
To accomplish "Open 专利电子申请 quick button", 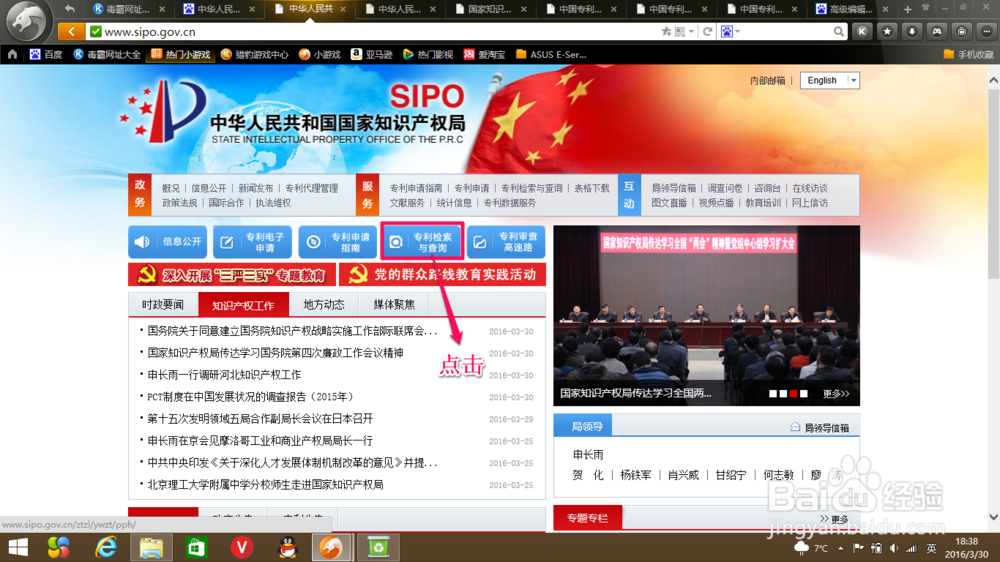I will 253,242.
